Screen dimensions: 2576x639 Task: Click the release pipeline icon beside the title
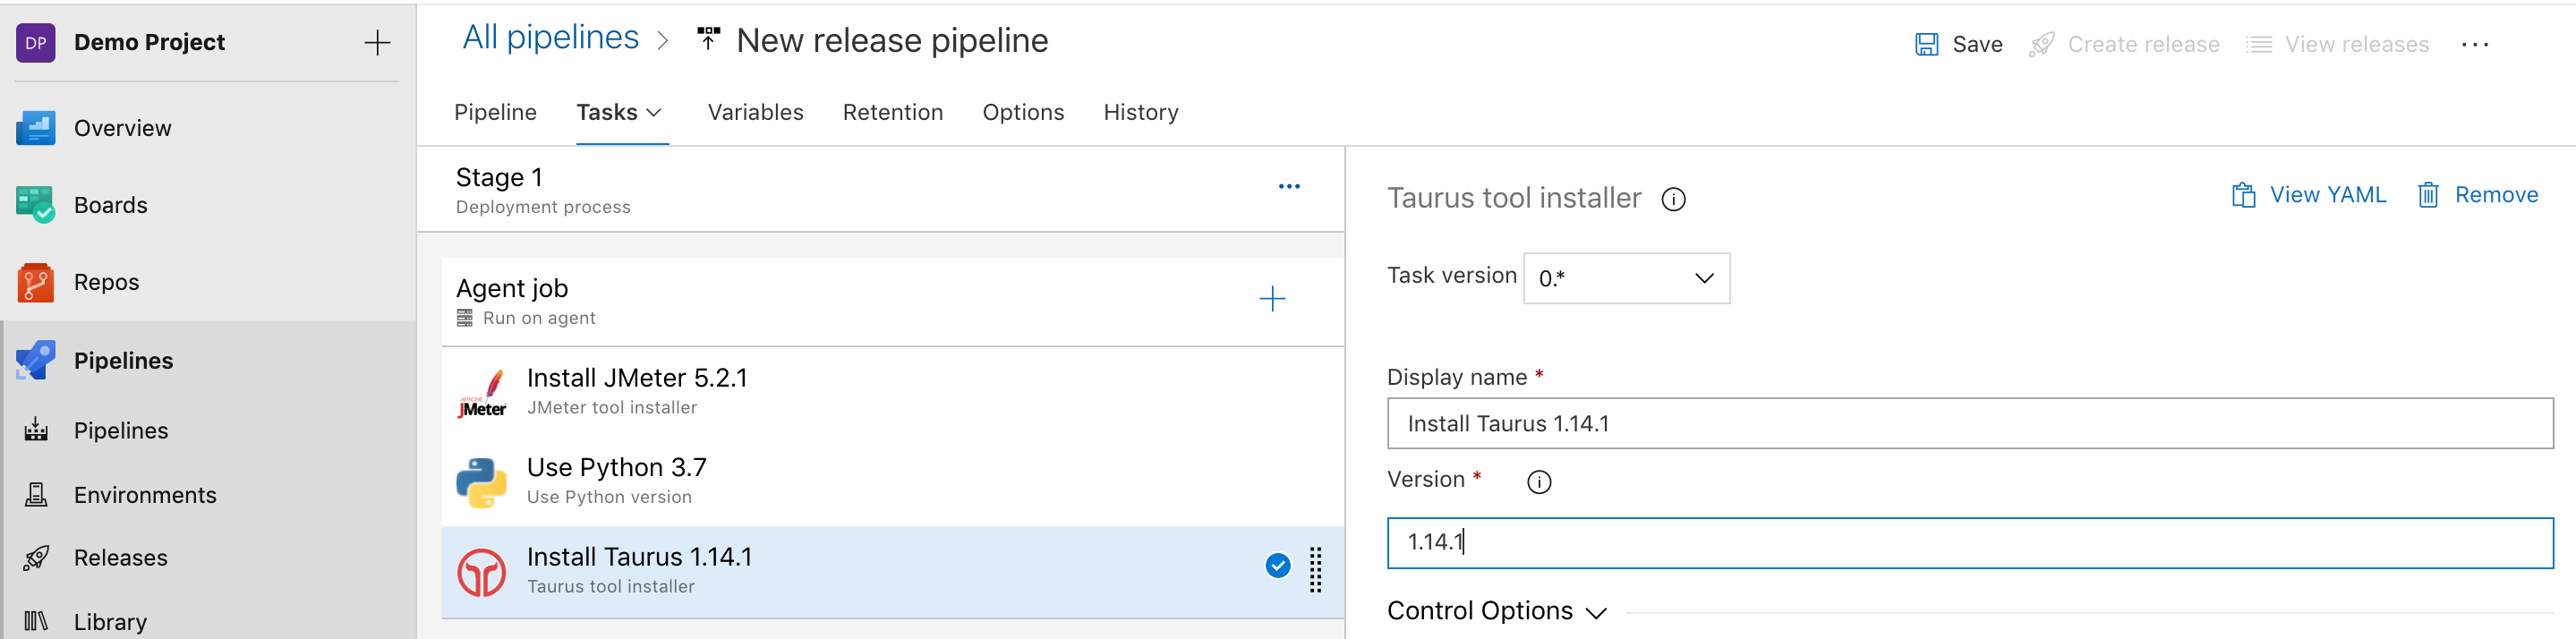(x=708, y=39)
